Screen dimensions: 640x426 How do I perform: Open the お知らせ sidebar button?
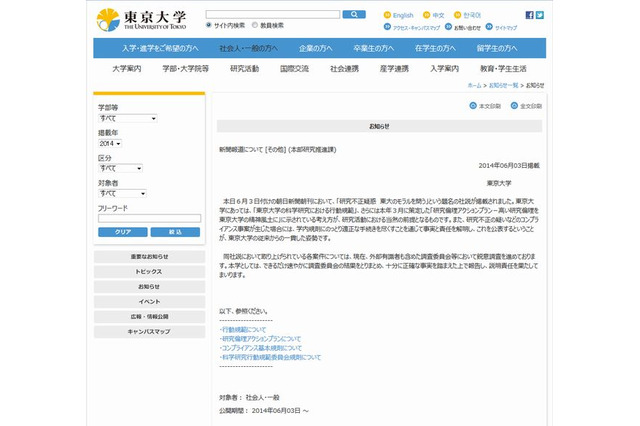click(x=149, y=287)
